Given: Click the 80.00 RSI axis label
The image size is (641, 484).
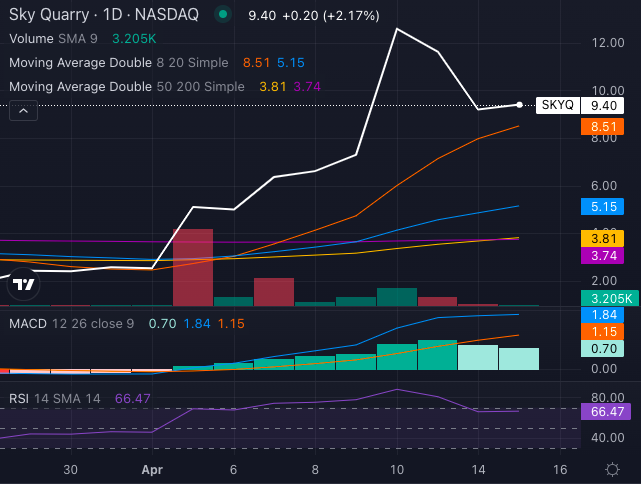Looking at the screenshot, I should [607, 398].
